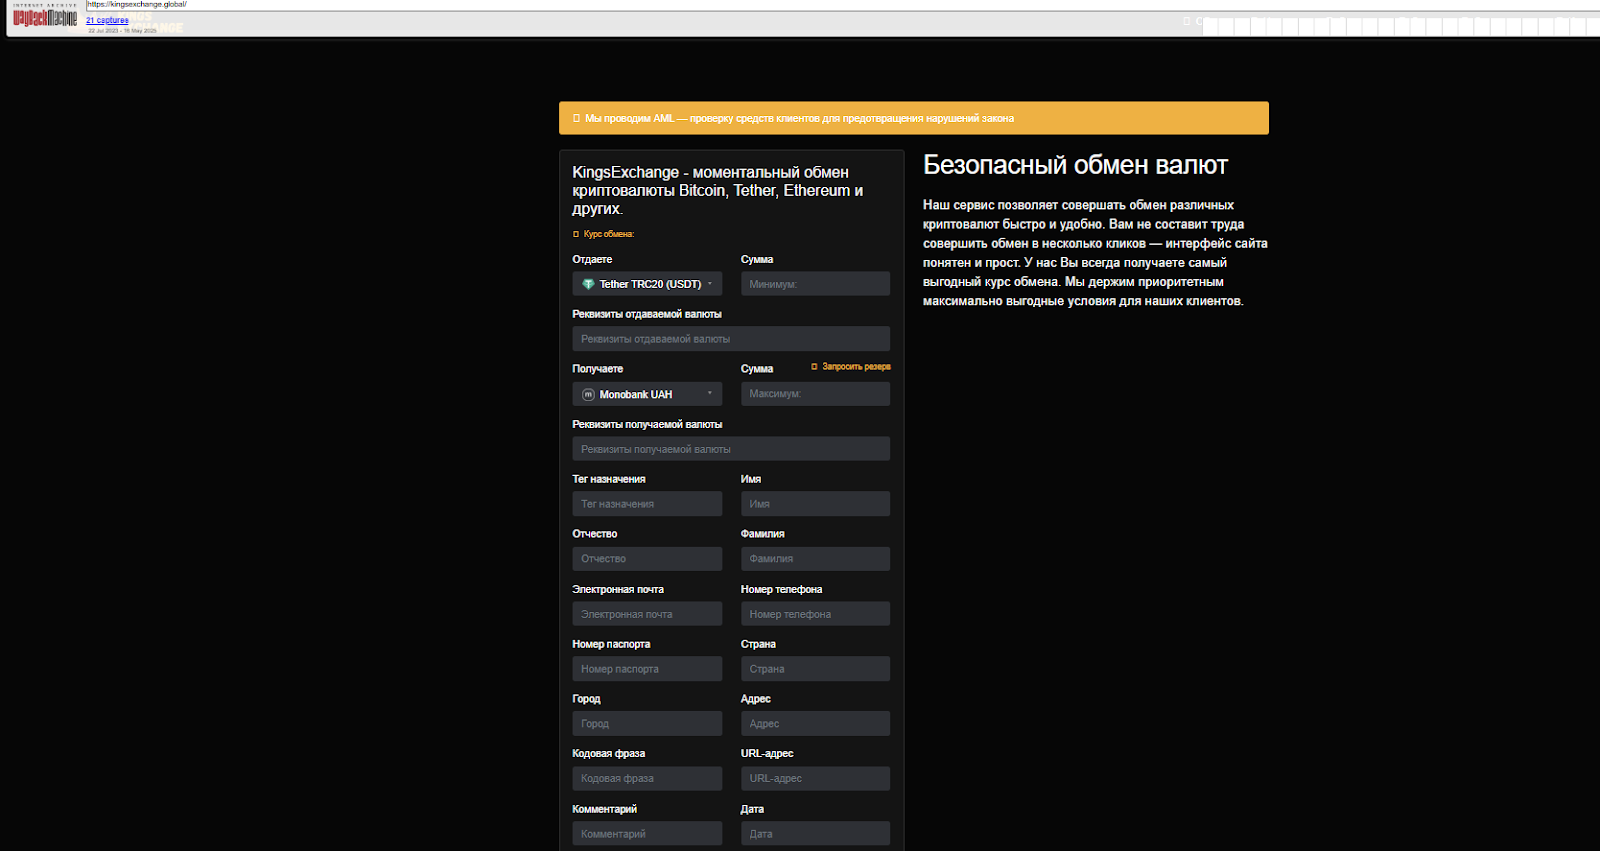Click into the Электронная почта field
The image size is (1600, 851).
[x=647, y=614]
